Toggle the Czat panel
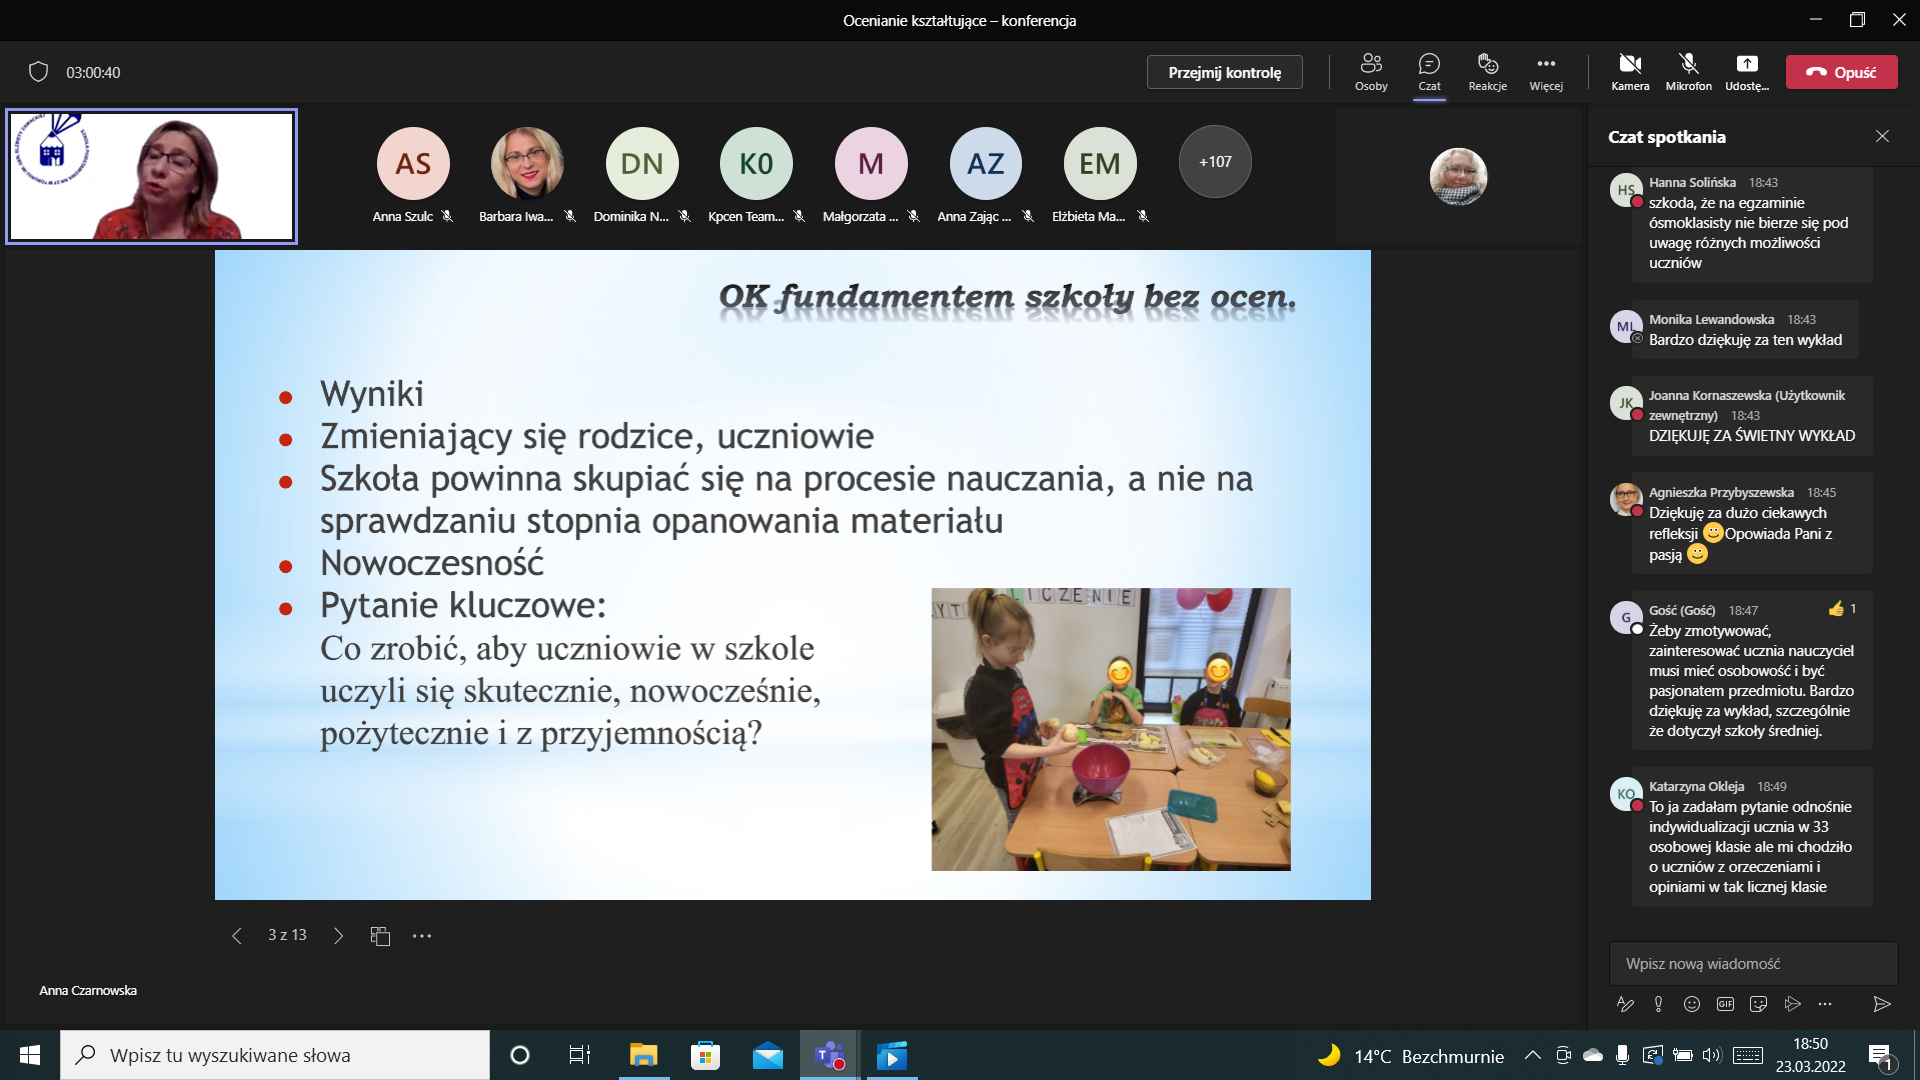Screen dimensions: 1920x1080 click(1429, 72)
